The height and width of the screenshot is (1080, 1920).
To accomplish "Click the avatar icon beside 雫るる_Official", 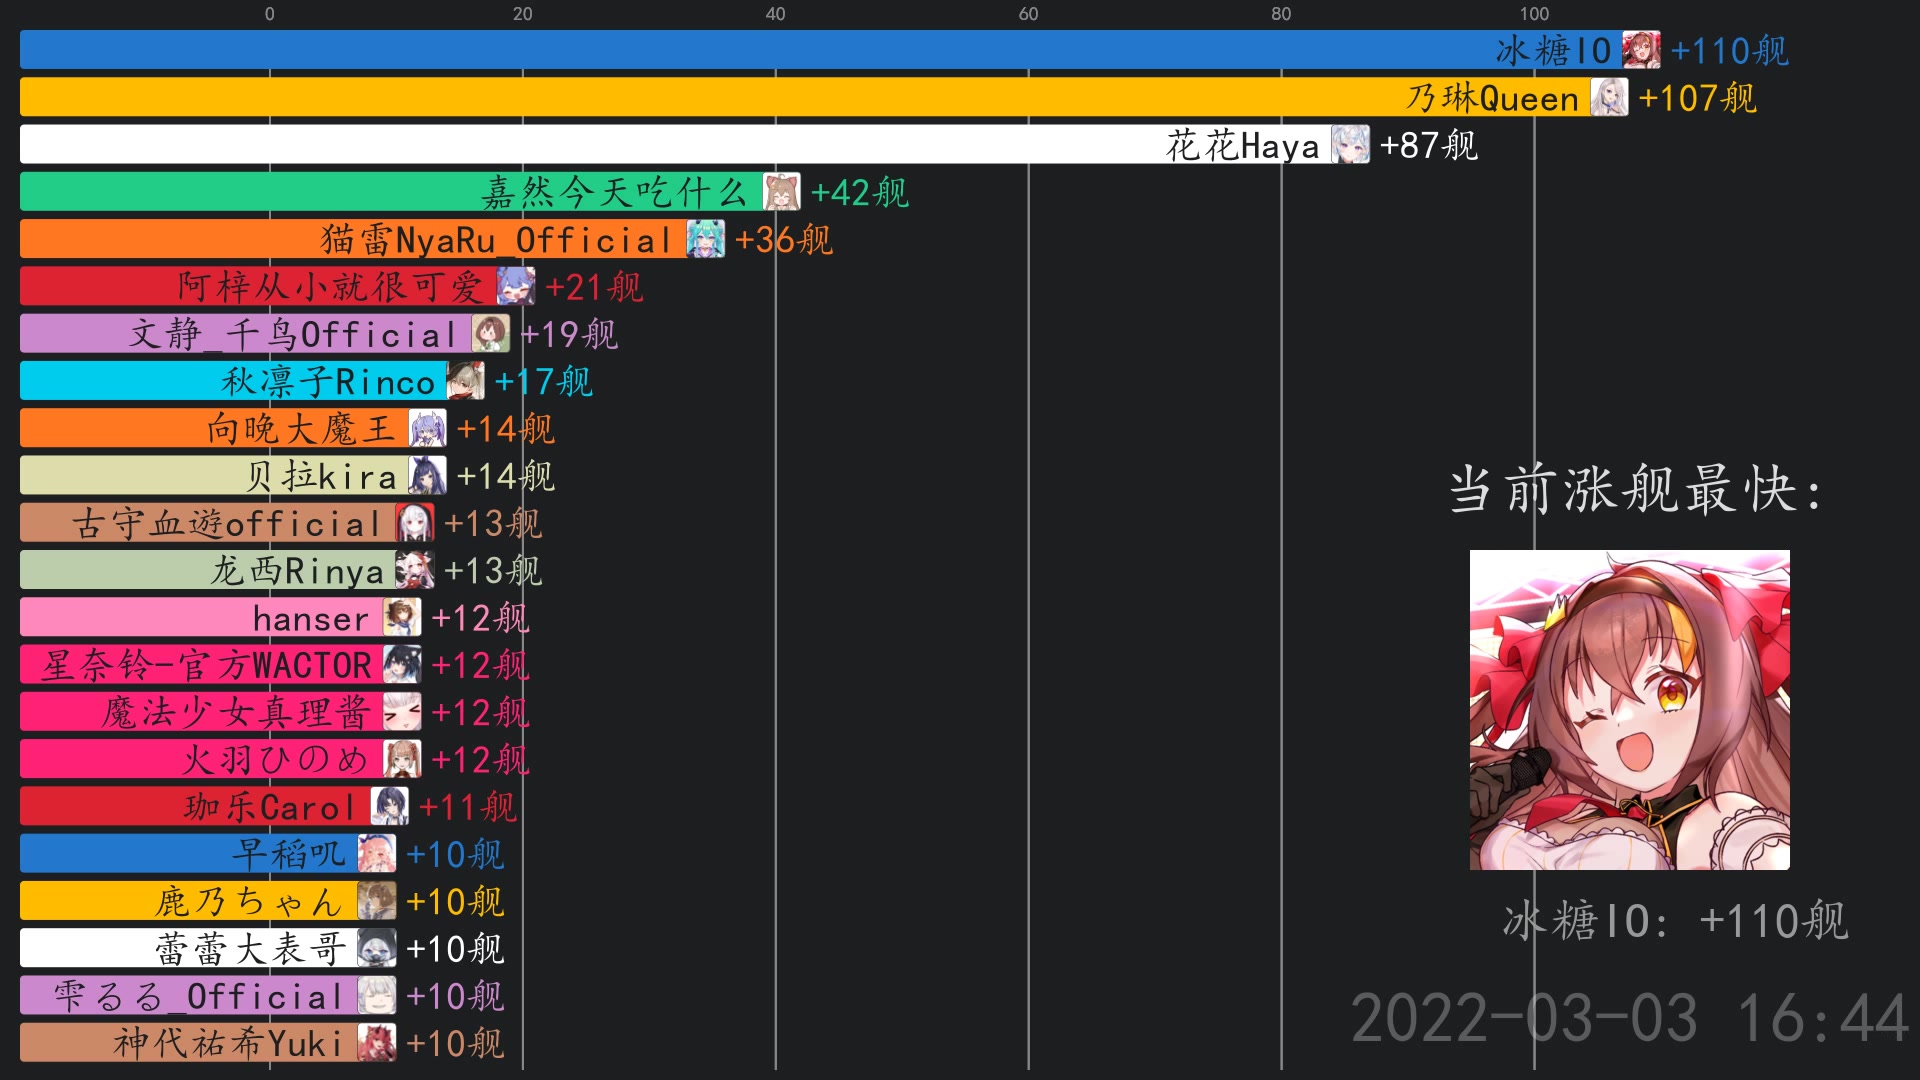I will coord(377,996).
